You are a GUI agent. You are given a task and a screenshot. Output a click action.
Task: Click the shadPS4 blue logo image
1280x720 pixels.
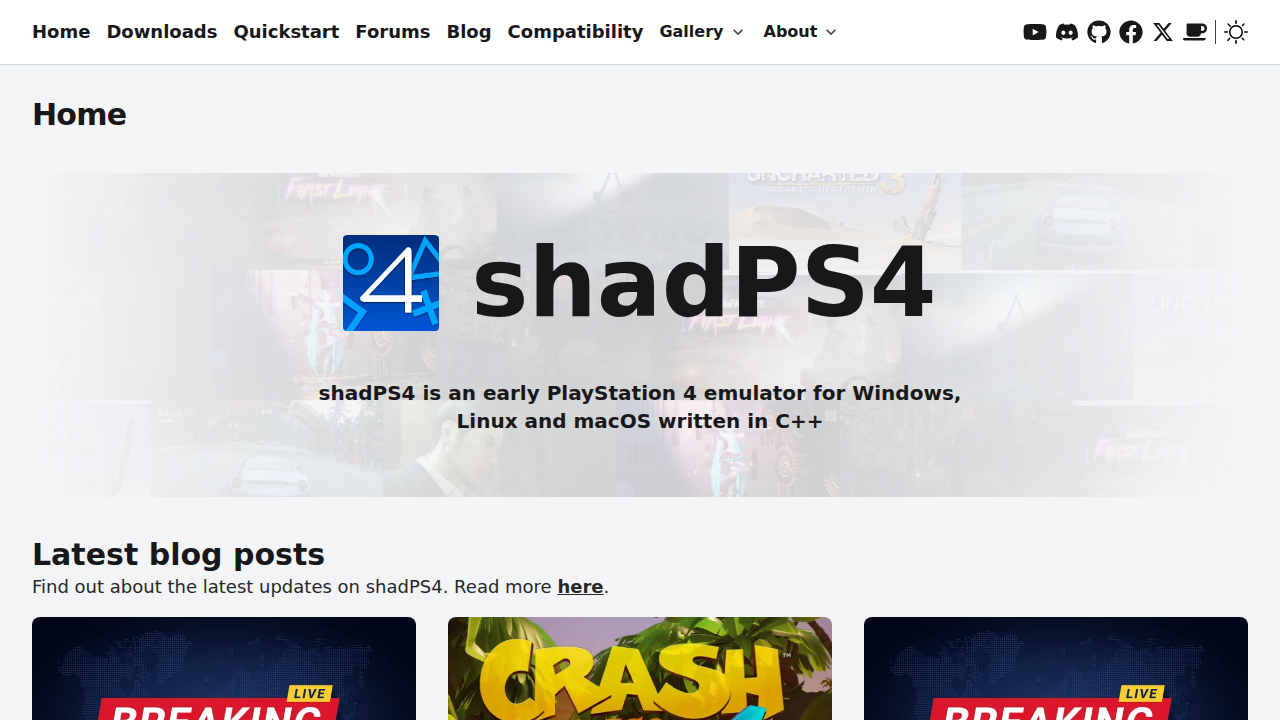point(391,283)
